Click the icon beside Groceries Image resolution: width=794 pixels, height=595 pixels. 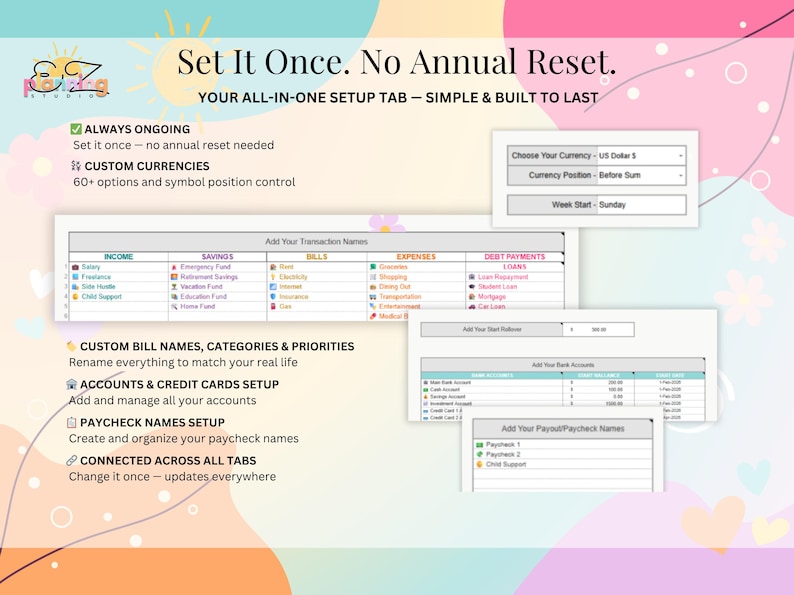(373, 267)
